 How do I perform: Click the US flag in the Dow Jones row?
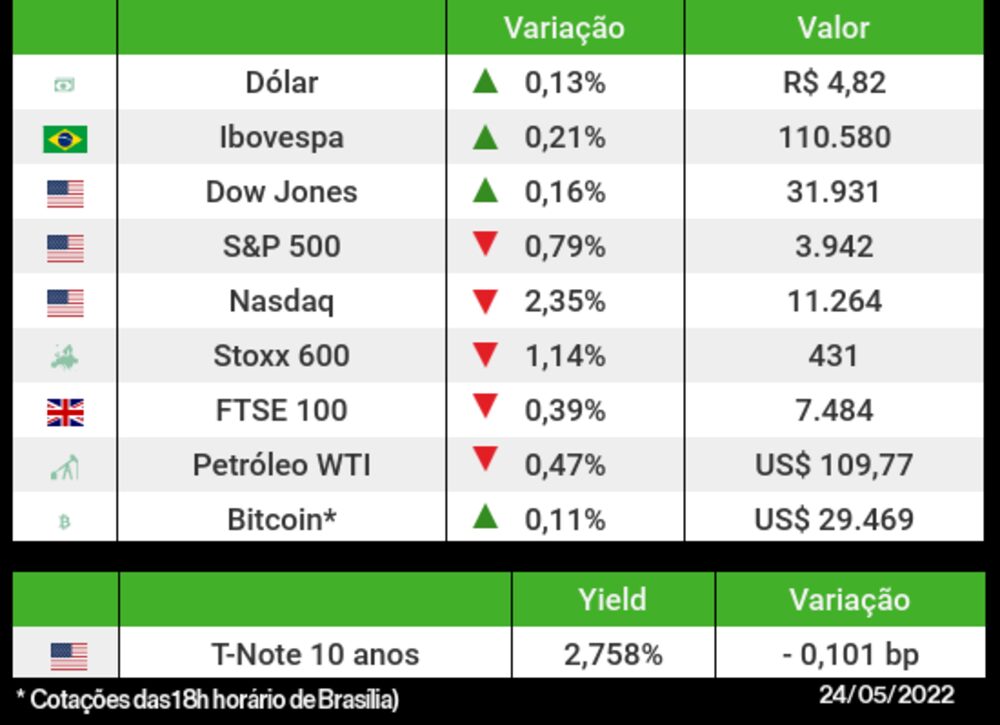click(65, 194)
